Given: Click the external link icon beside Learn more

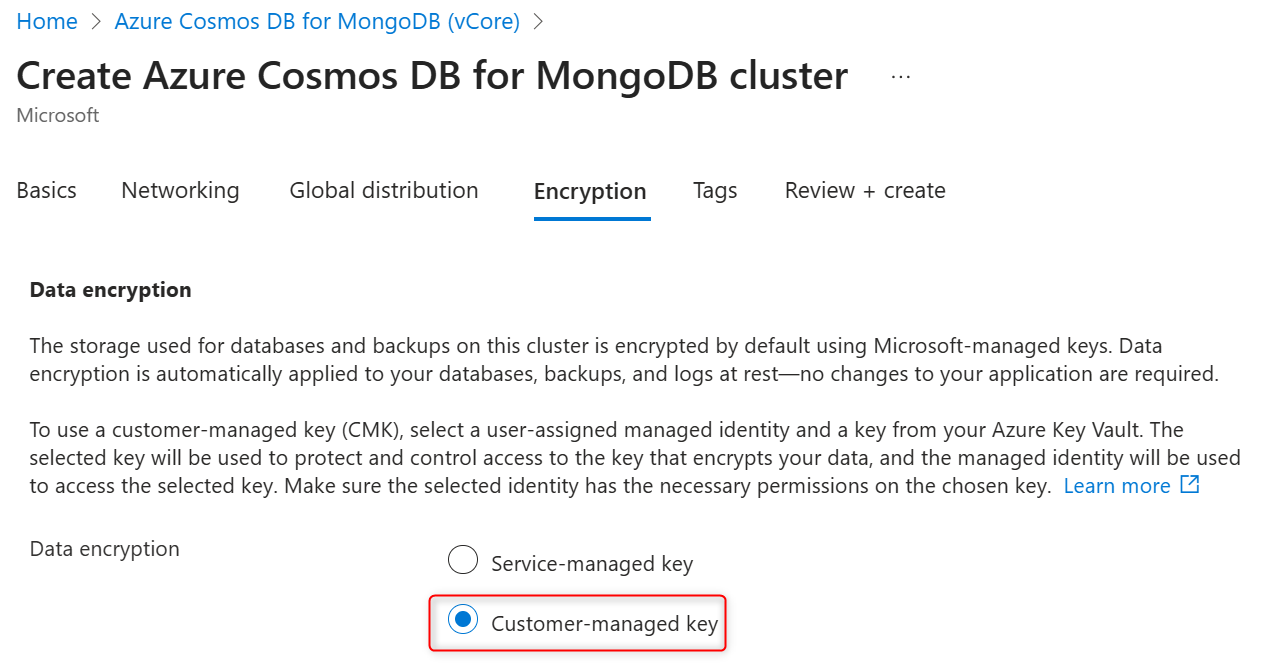Looking at the screenshot, I should [x=1190, y=485].
